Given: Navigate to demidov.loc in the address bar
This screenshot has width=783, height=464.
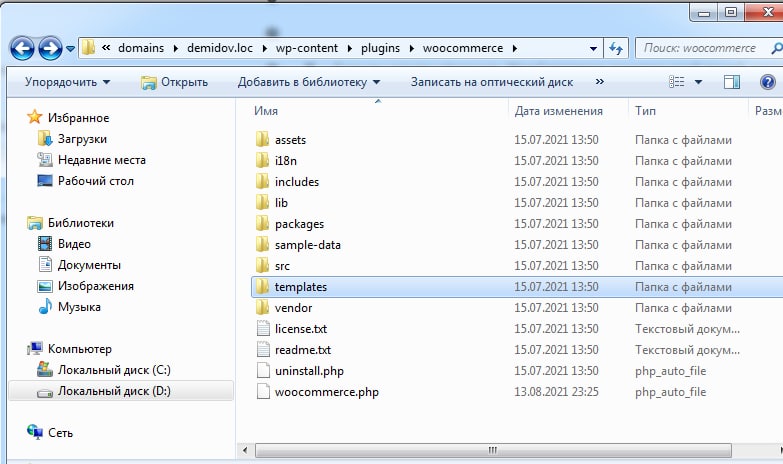Looking at the screenshot, I should [220, 48].
